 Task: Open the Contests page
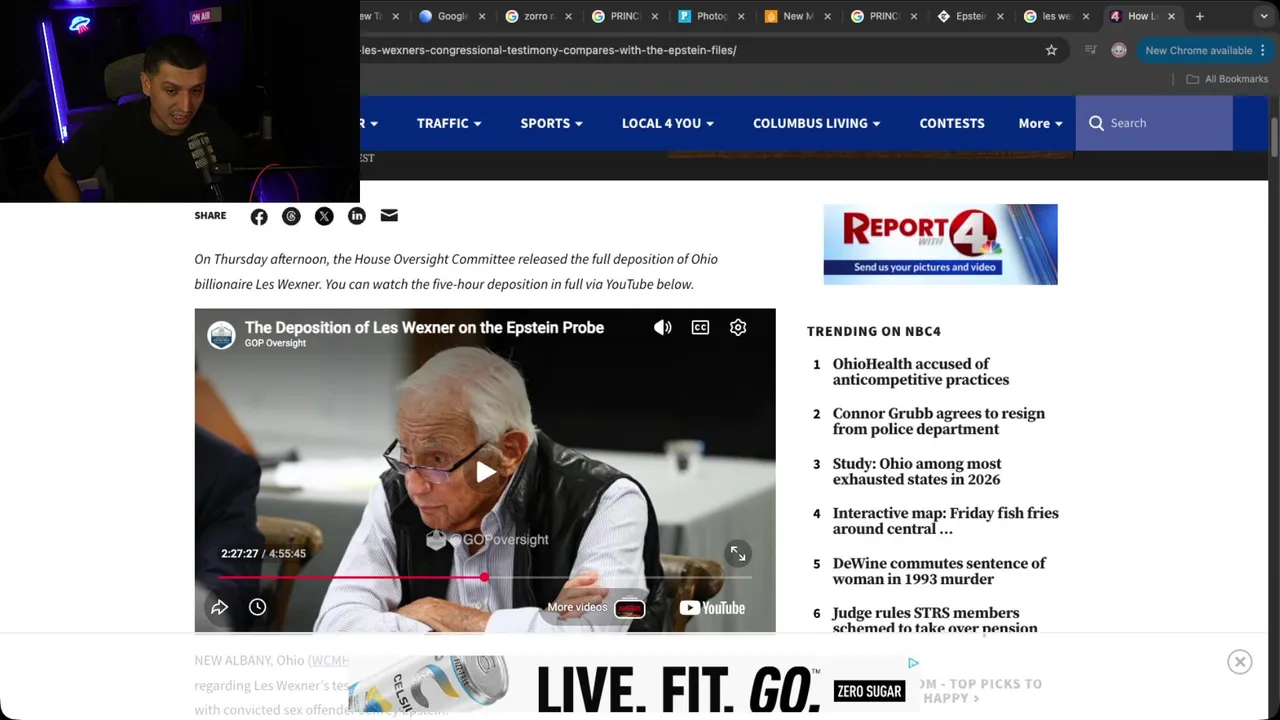952,123
